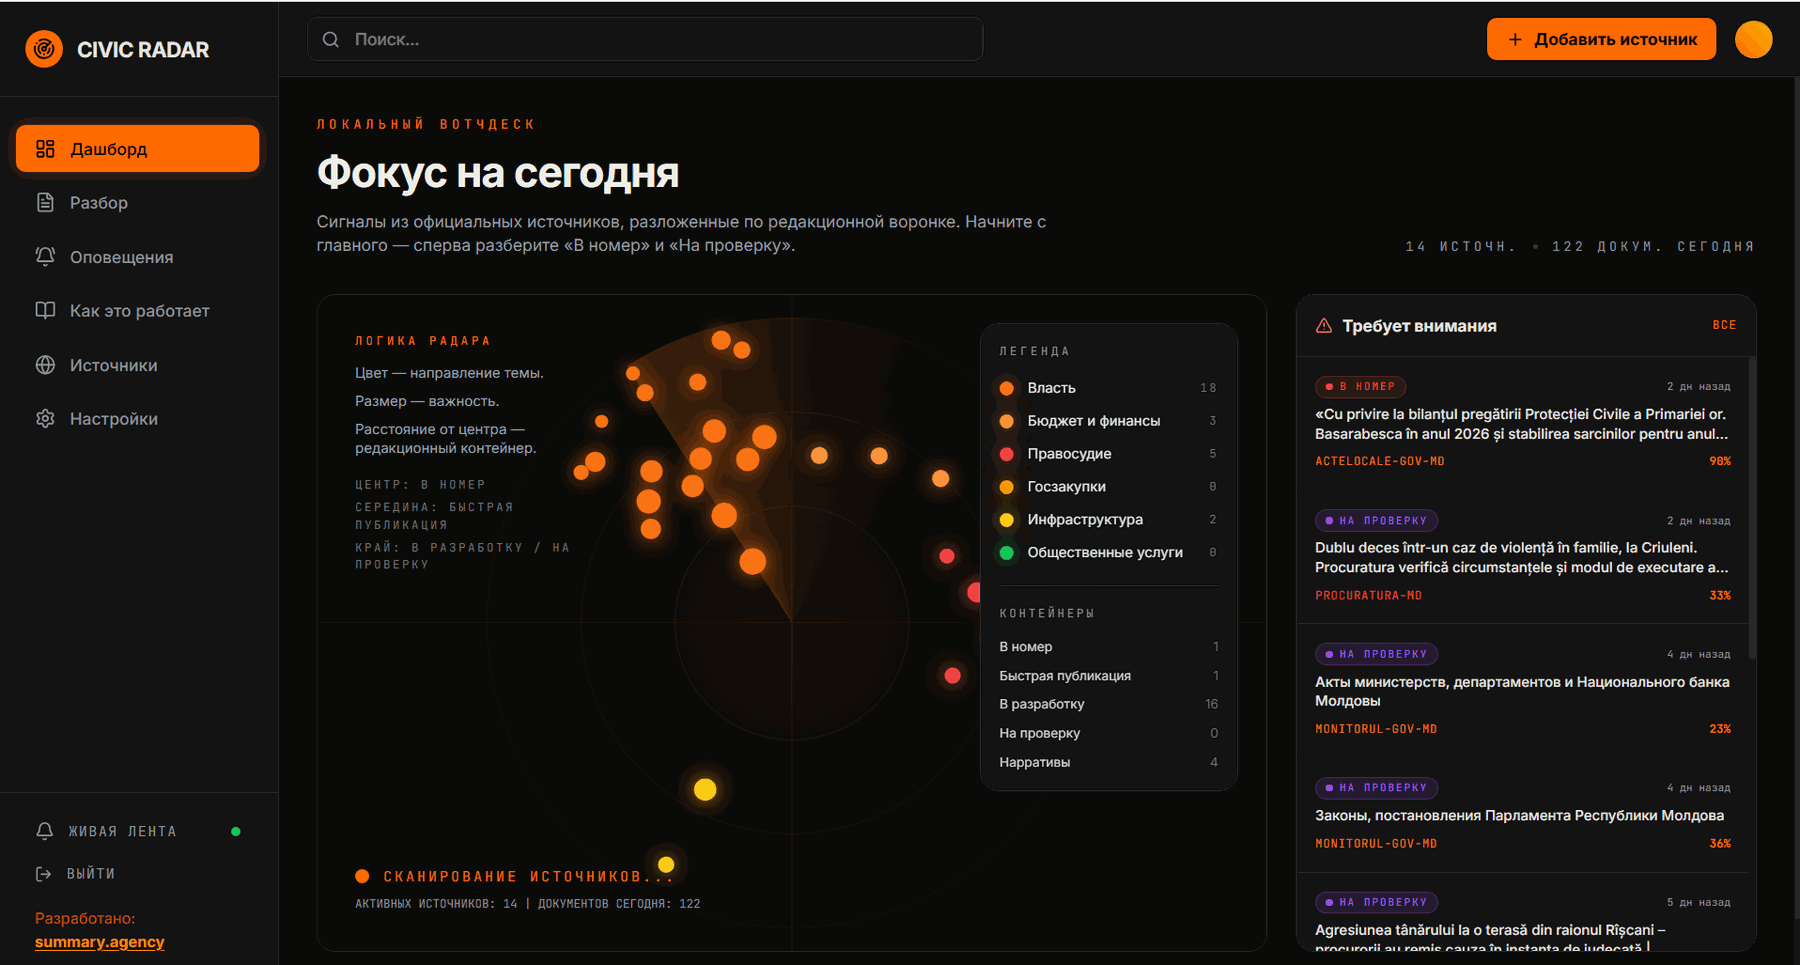The image size is (1800, 965).
Task: Click the scanning status orange dot
Action: point(362,876)
